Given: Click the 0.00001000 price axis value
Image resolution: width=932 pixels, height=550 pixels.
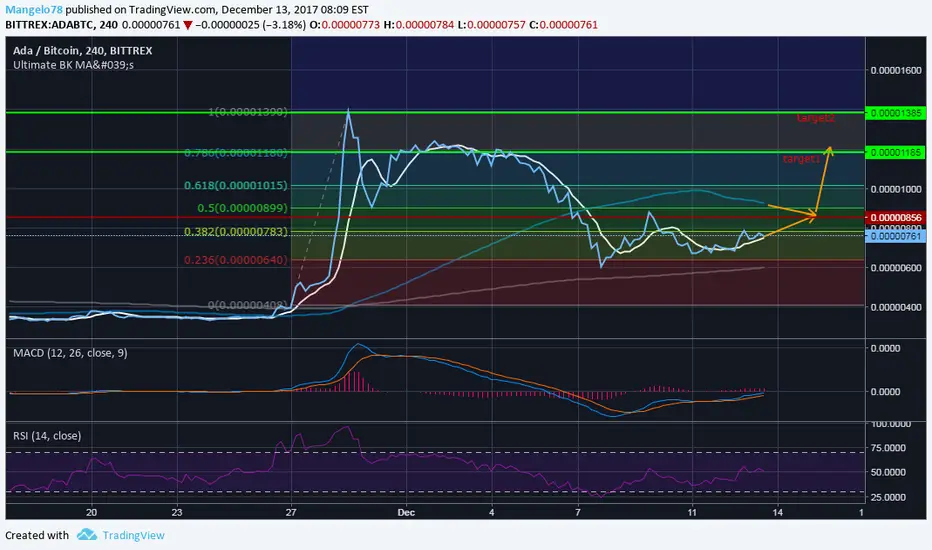Looking at the screenshot, I should coord(896,189).
